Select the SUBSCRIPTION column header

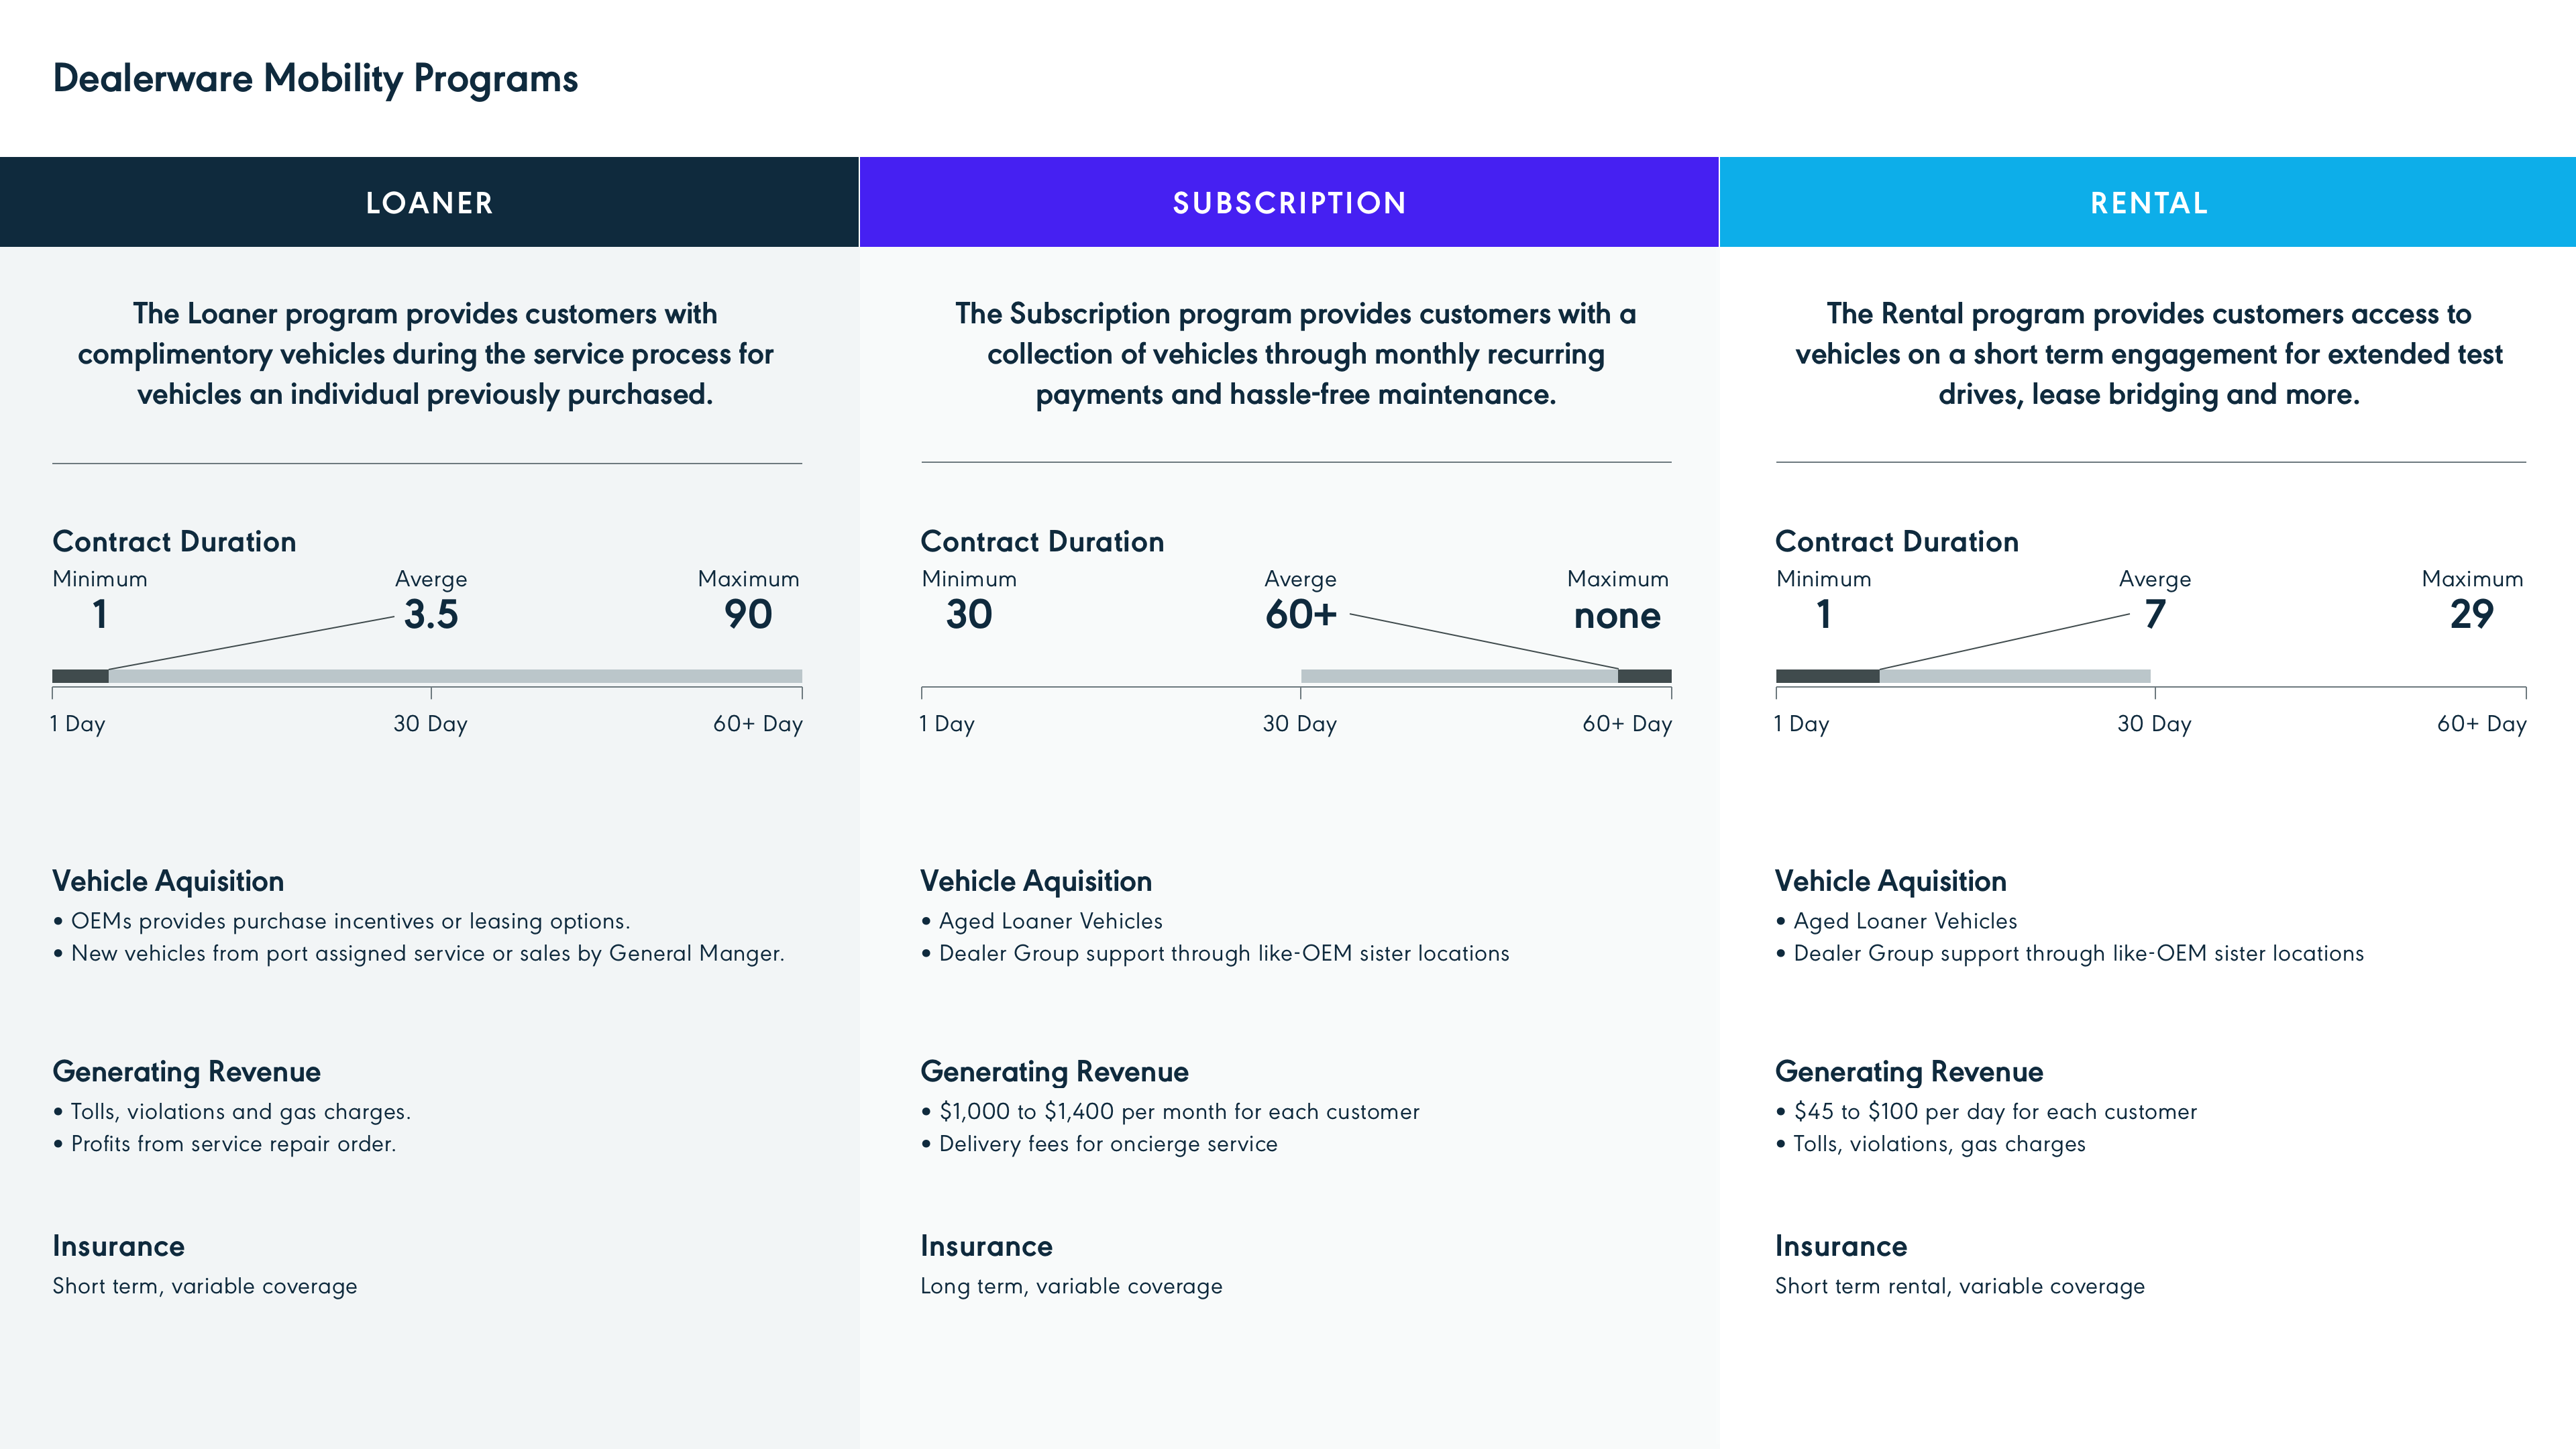(1289, 203)
